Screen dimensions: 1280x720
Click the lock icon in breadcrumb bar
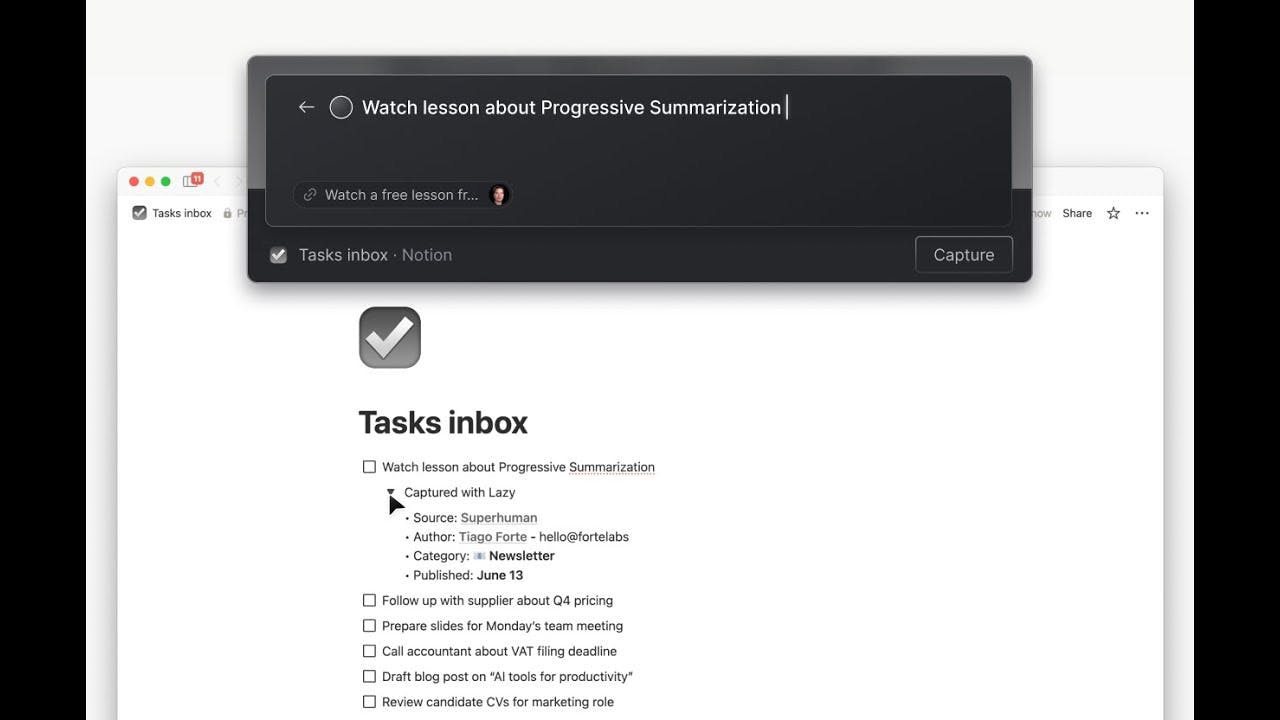click(228, 213)
